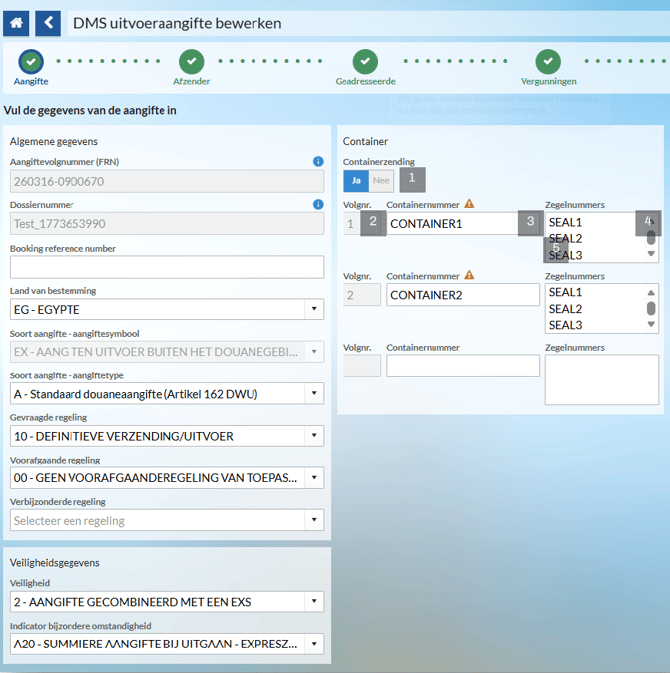Click the FRN field 260316-0900670

click(167, 181)
